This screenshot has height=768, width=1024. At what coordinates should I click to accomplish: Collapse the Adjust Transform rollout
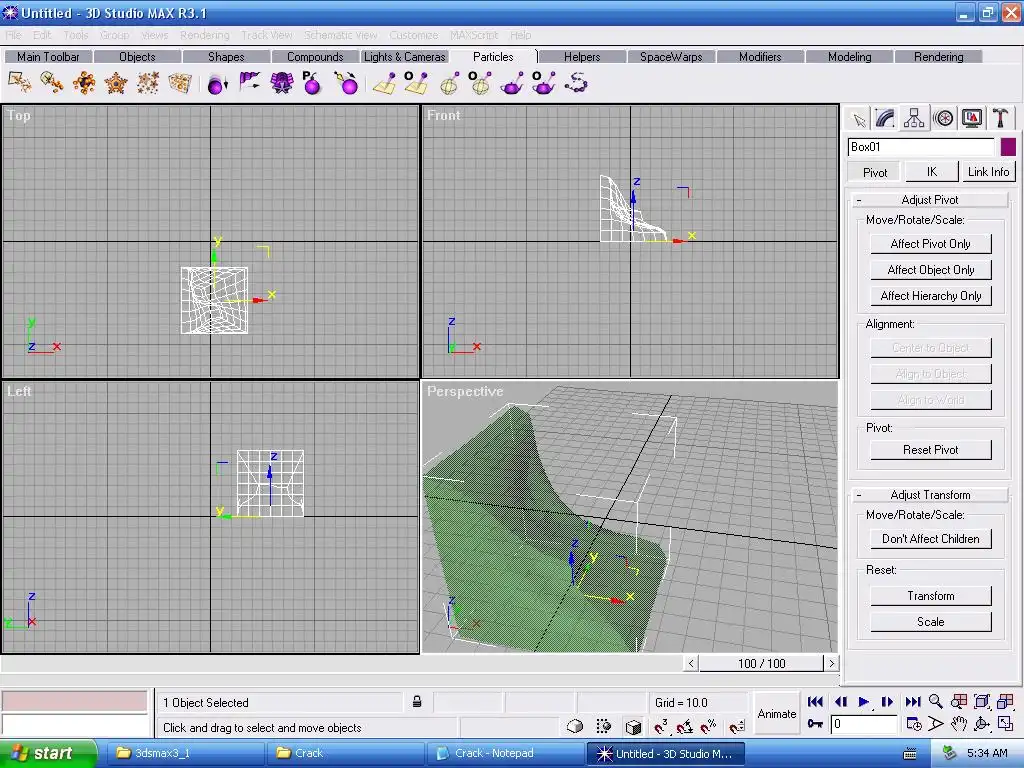point(930,495)
